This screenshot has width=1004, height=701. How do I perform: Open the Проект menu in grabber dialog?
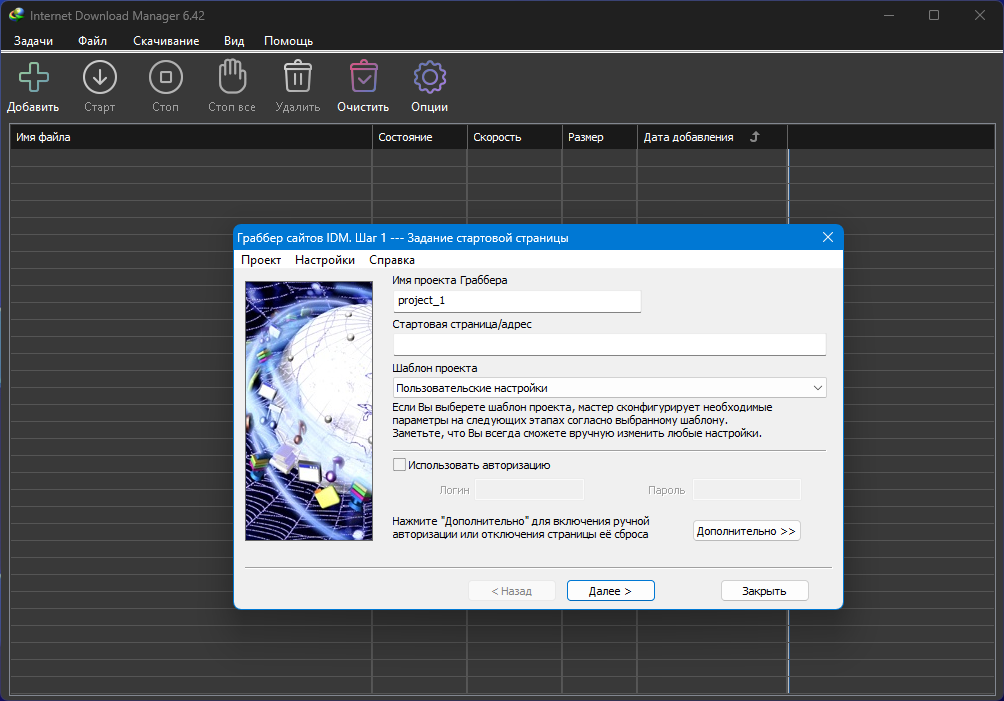[261, 260]
